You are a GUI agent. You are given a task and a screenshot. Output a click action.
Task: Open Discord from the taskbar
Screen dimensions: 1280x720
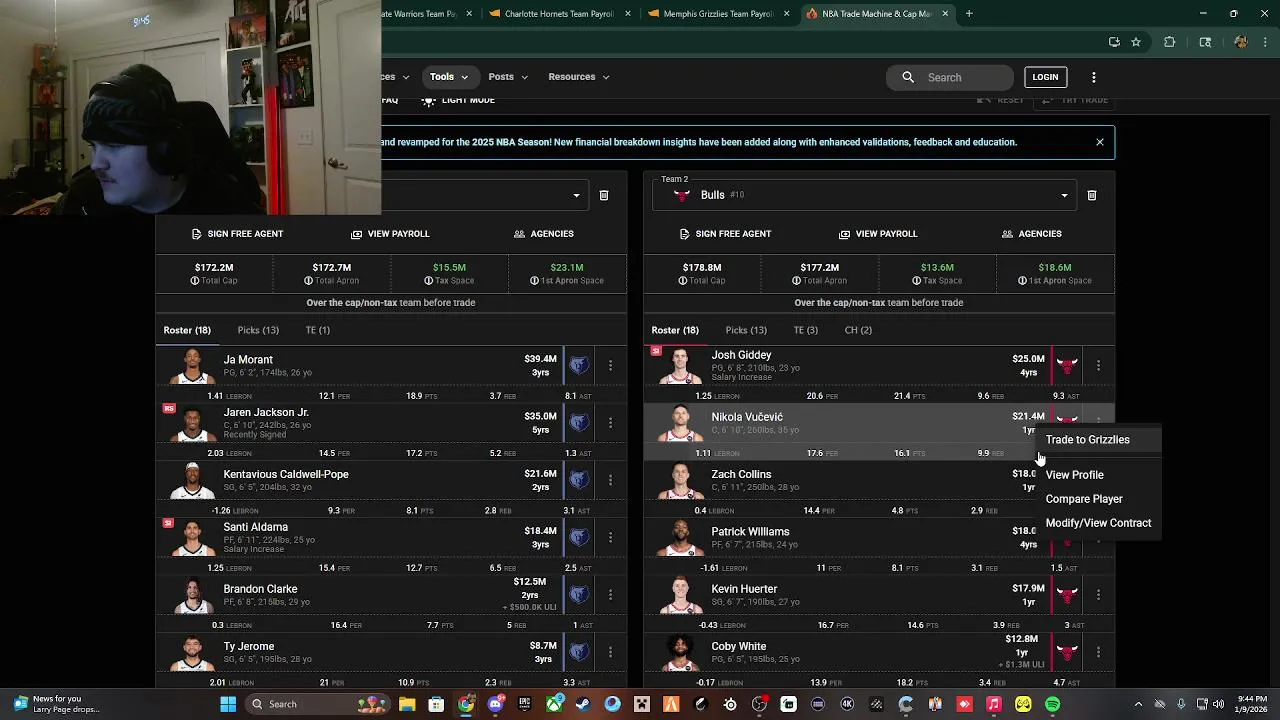[495, 704]
